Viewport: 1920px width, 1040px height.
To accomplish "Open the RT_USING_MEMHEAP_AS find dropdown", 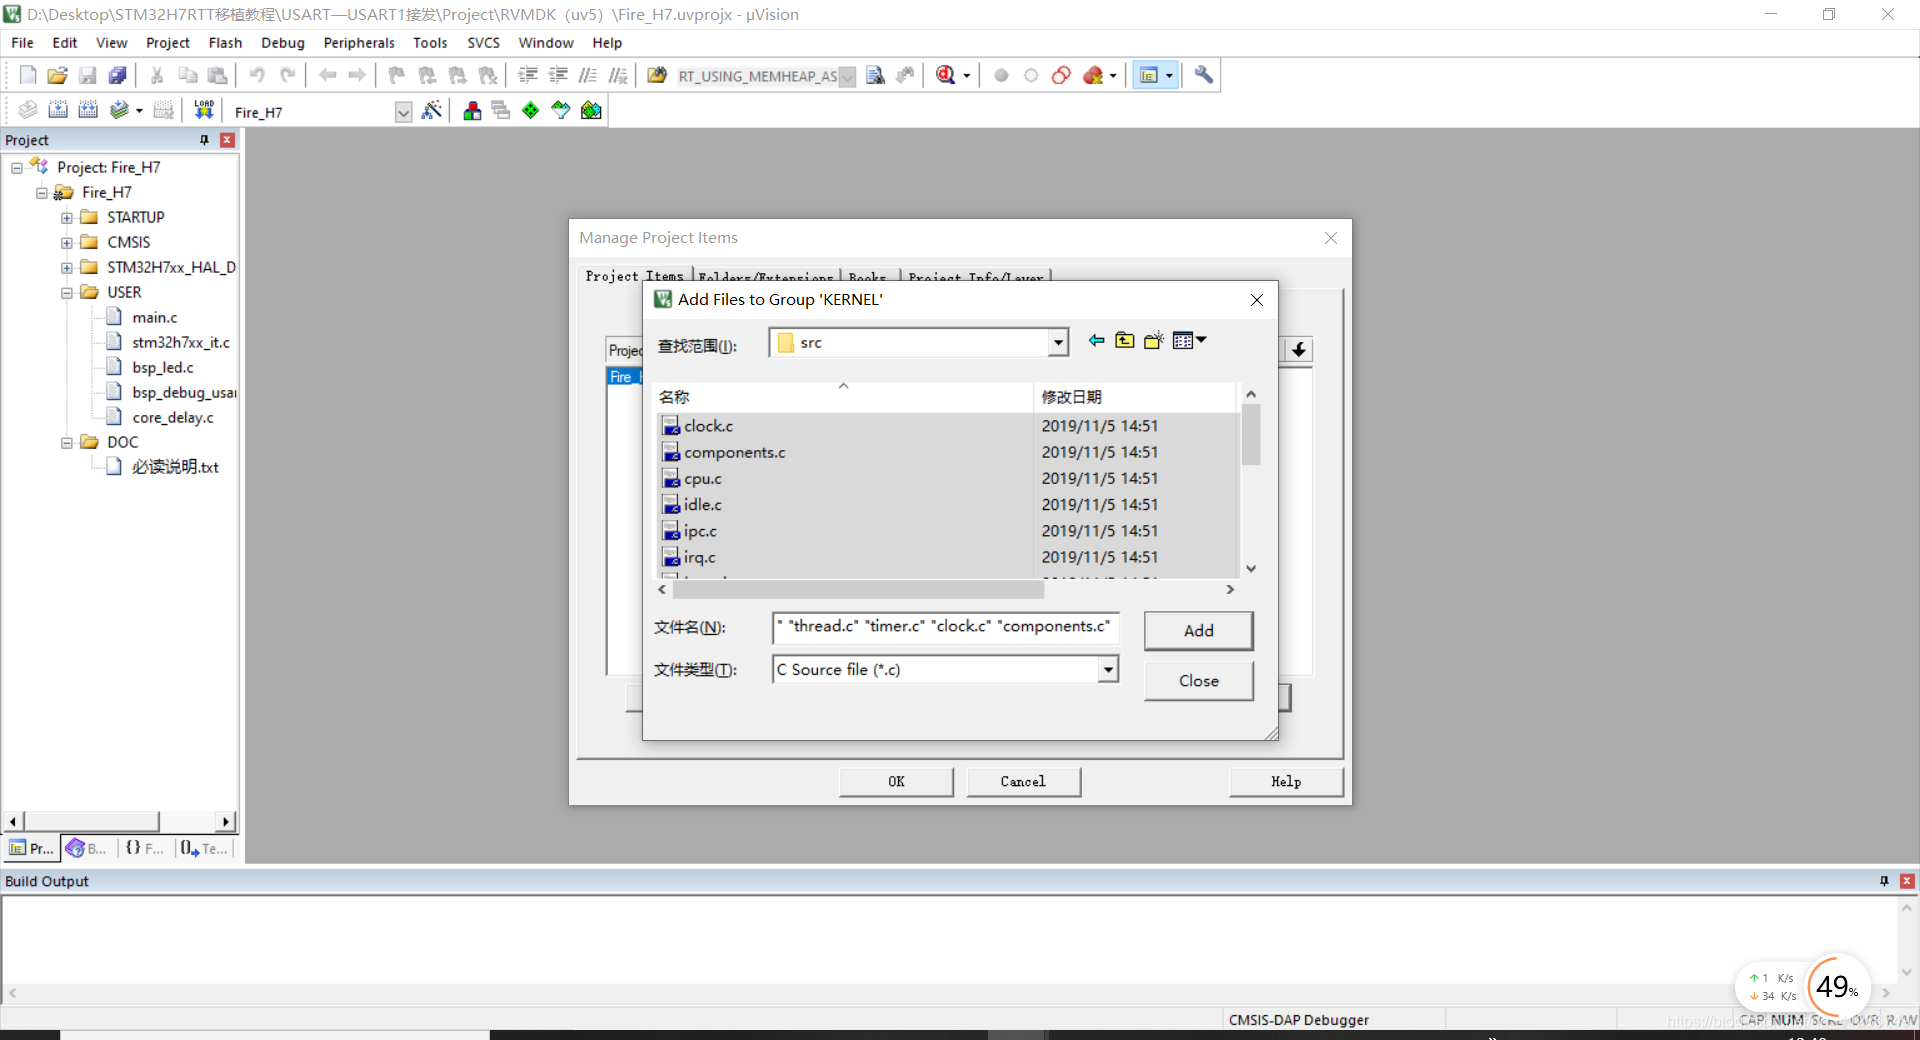I will click(847, 76).
